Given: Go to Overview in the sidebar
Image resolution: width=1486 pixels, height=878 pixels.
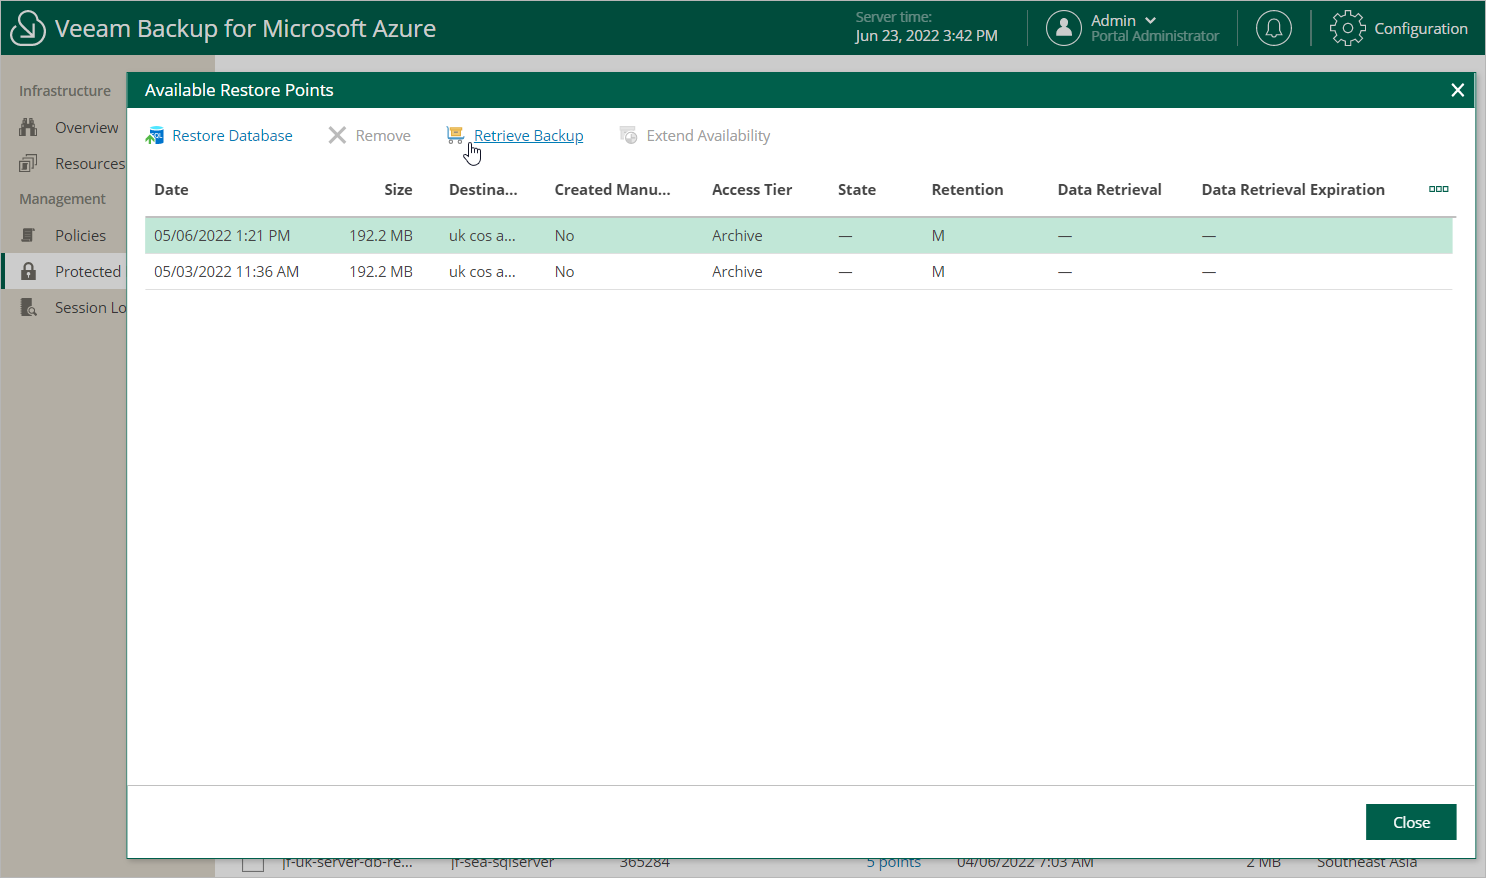Looking at the screenshot, I should point(86,128).
